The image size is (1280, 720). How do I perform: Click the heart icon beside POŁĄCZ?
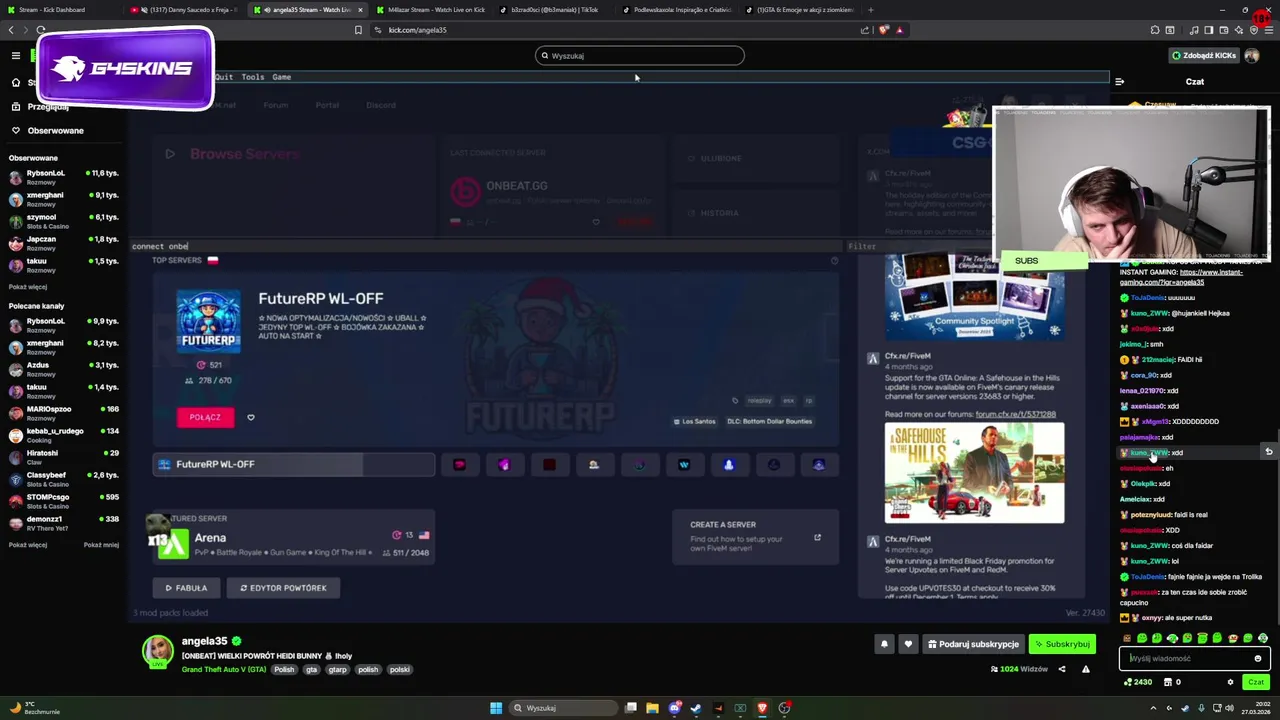click(251, 417)
